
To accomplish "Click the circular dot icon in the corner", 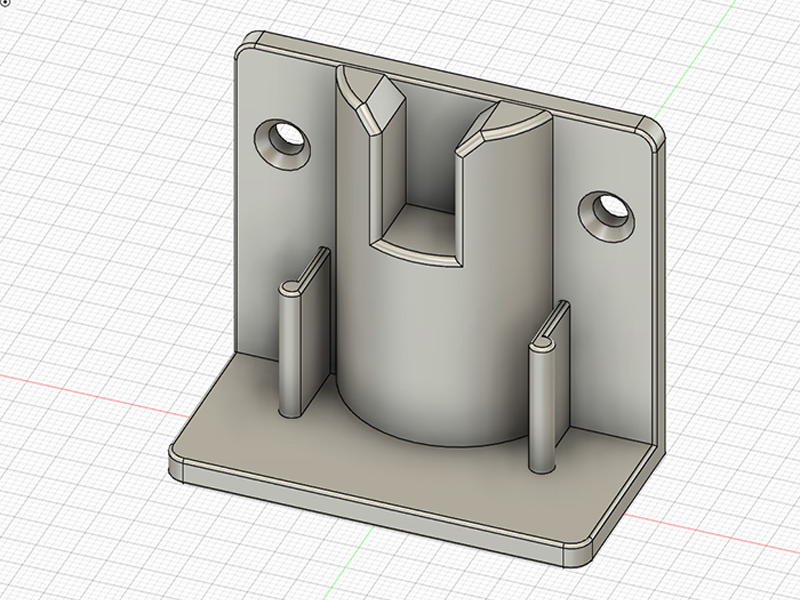I will pos(5,3).
